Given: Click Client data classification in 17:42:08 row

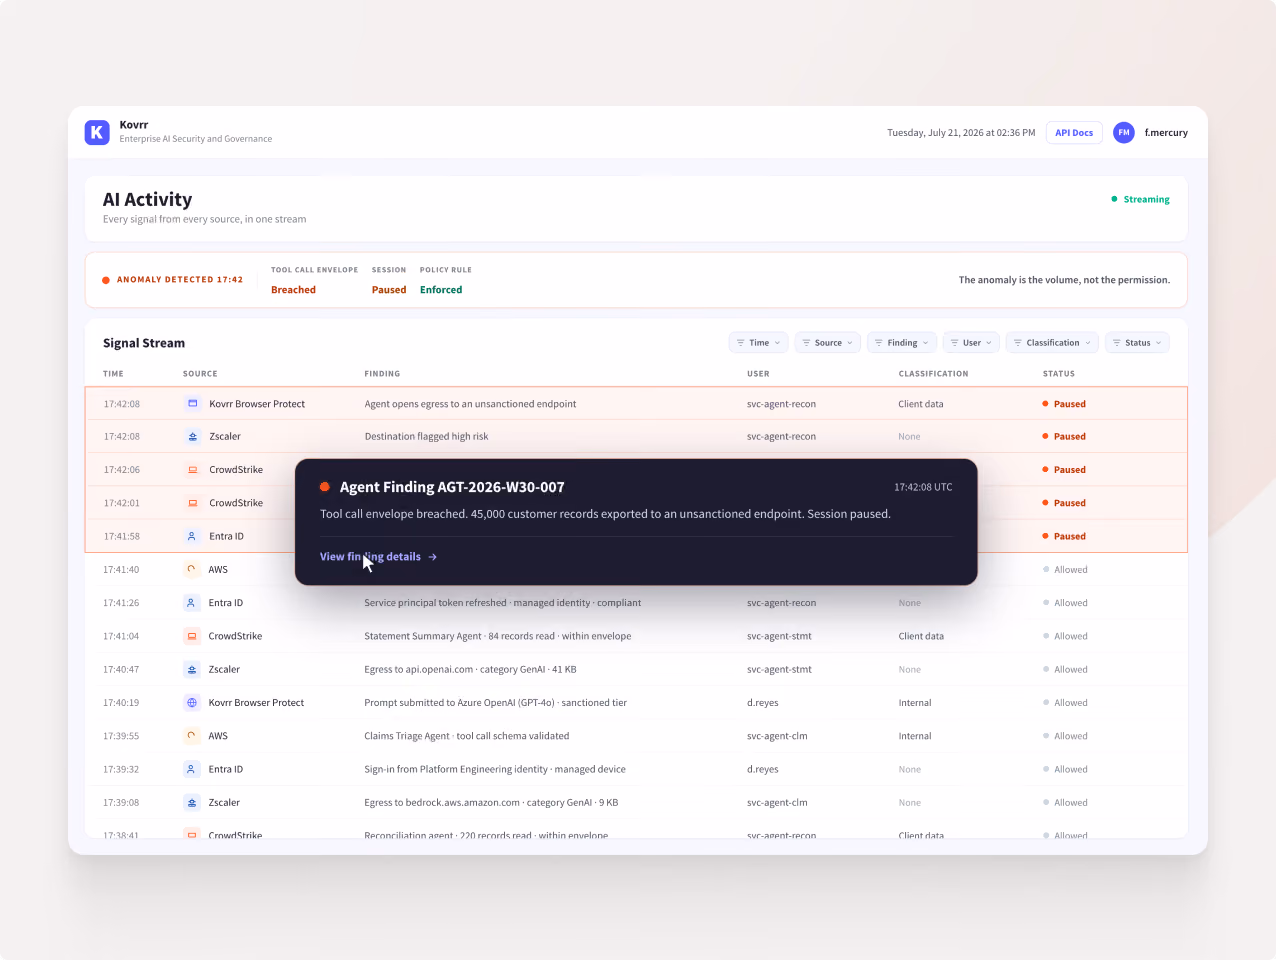Looking at the screenshot, I should [920, 404].
